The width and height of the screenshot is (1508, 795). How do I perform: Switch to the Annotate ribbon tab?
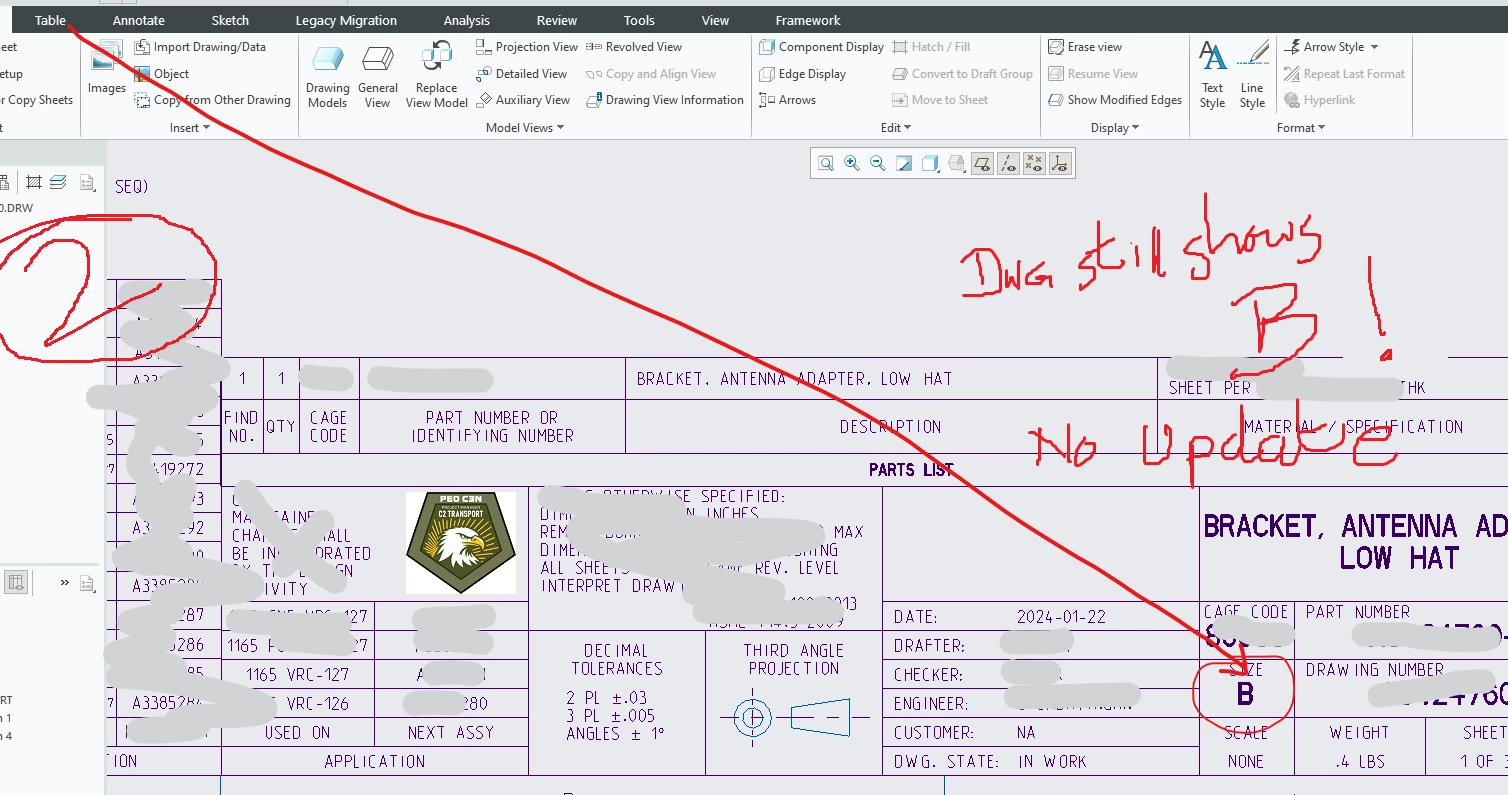coord(139,20)
